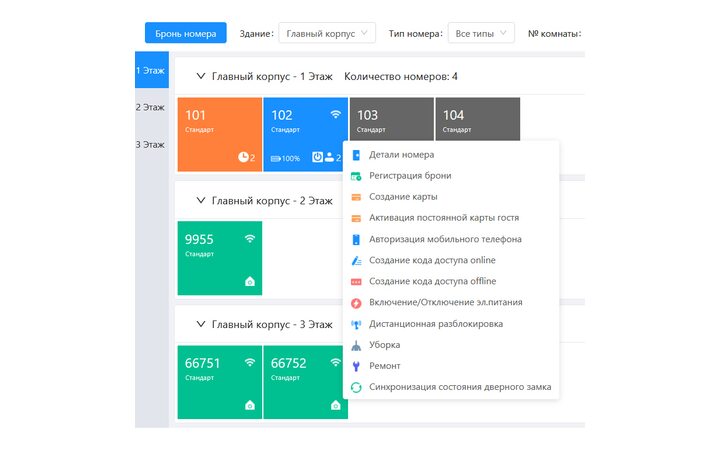Switch to the 2 Этаж floor tab
Screen dimensions: 720x450
150,107
